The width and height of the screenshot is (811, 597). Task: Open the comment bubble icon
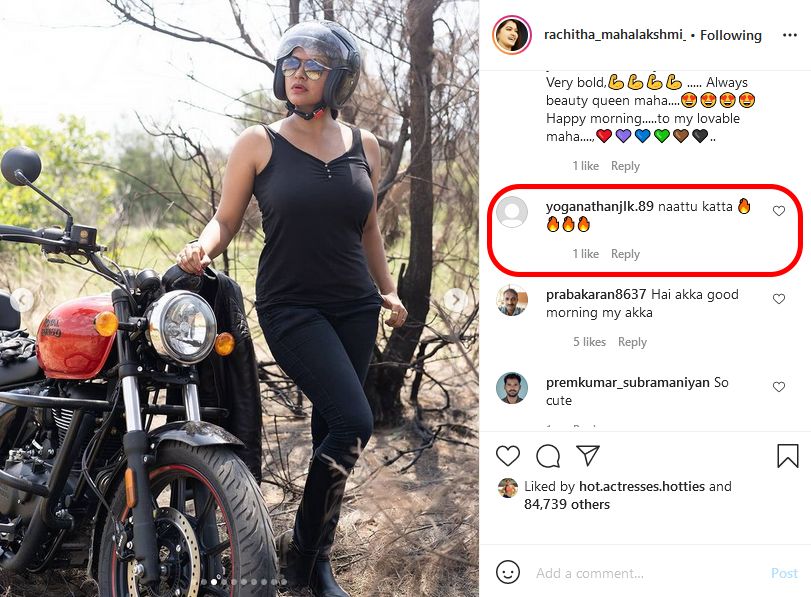tap(548, 457)
